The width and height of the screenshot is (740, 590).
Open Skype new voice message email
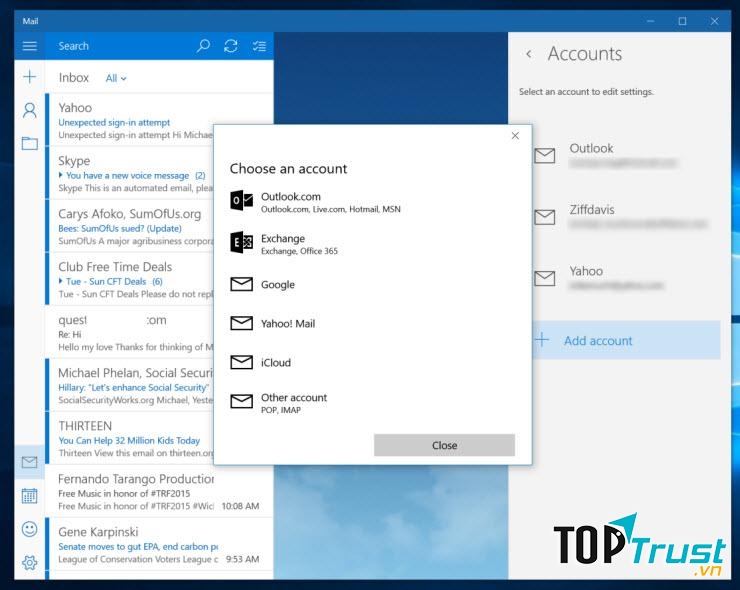[130, 174]
